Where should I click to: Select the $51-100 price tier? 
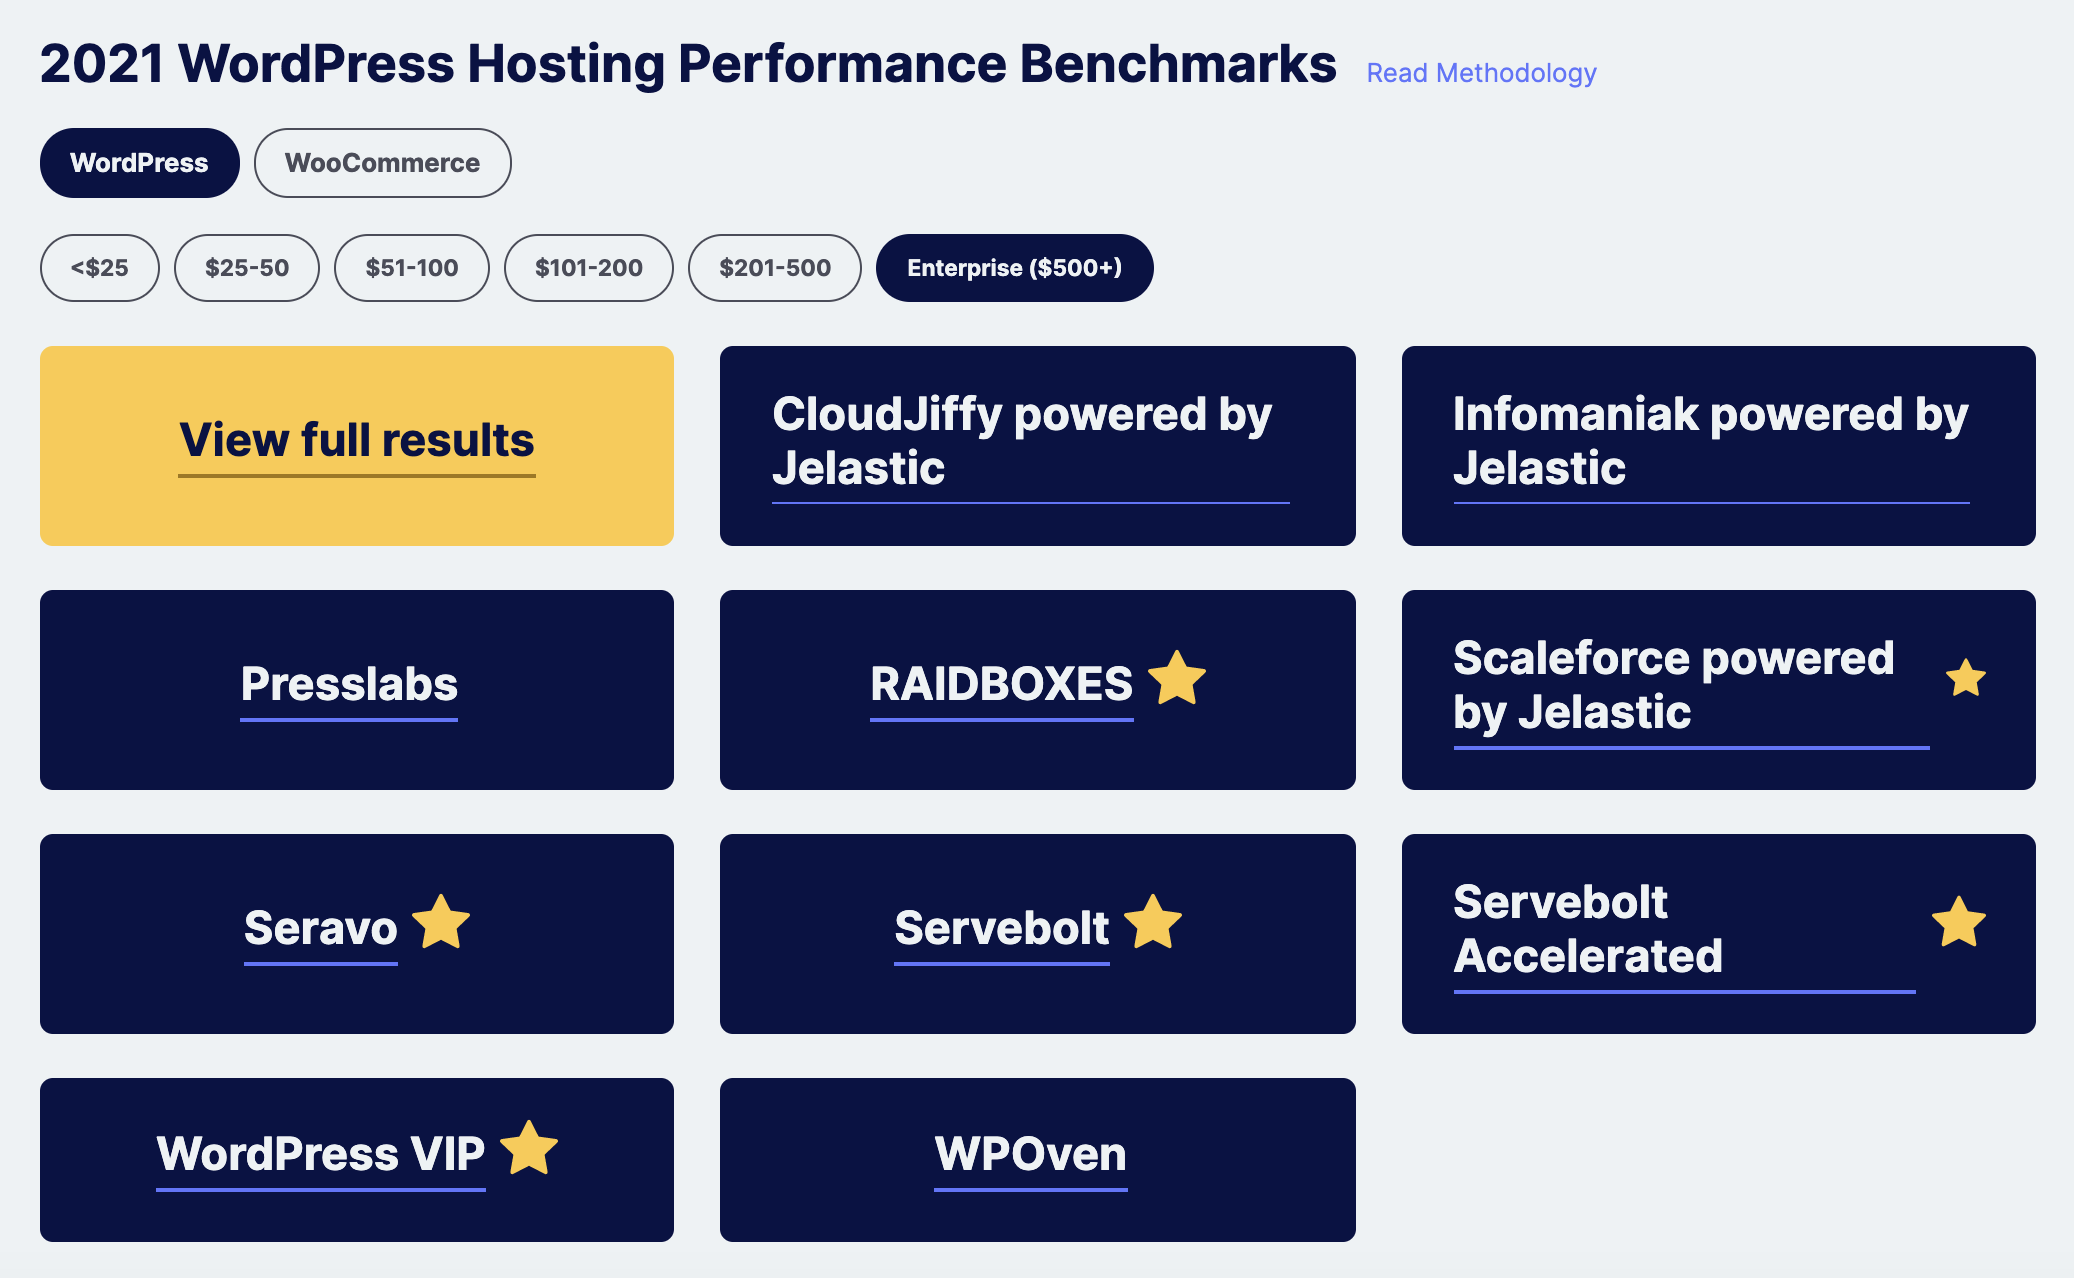click(x=411, y=268)
